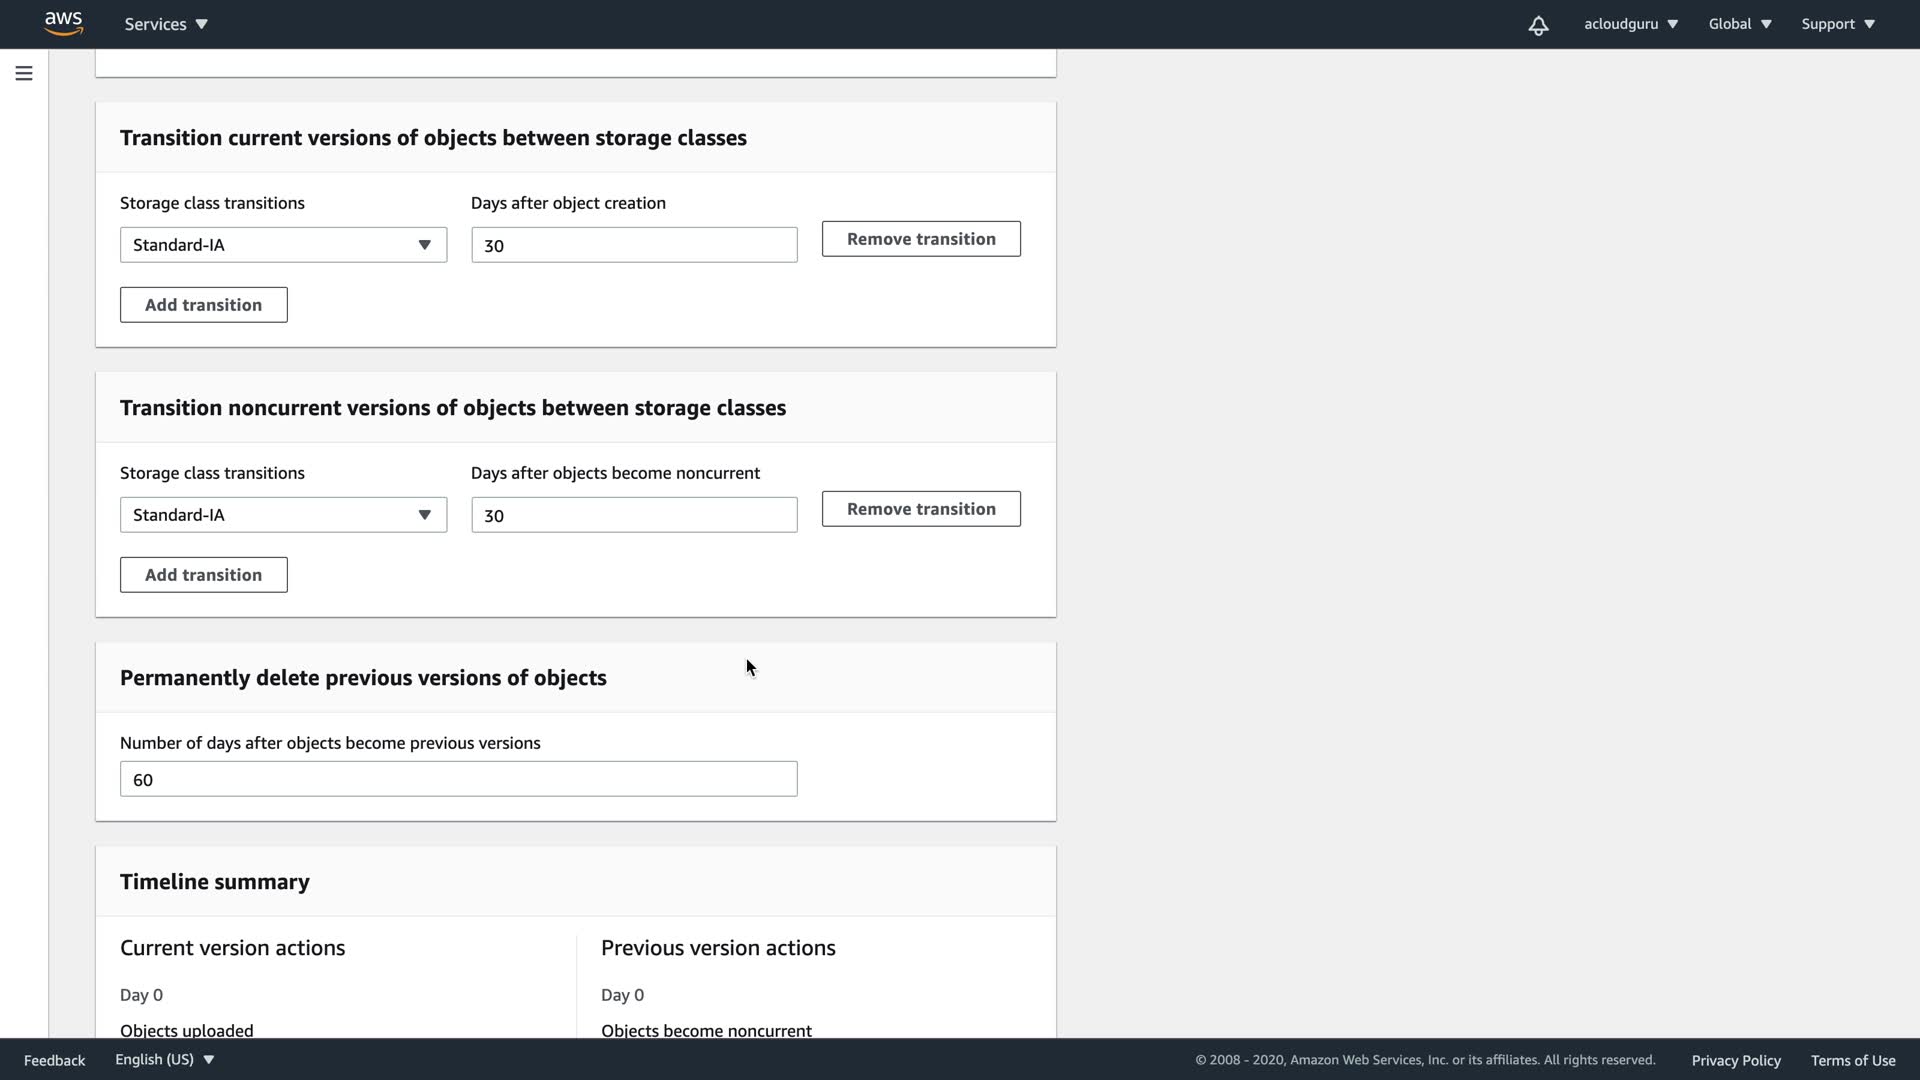Remove the noncurrent versions transition

(x=921, y=509)
